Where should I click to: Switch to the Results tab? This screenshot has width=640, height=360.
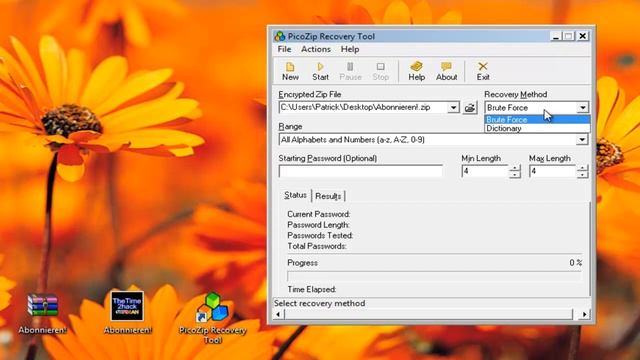pyautogui.click(x=328, y=196)
